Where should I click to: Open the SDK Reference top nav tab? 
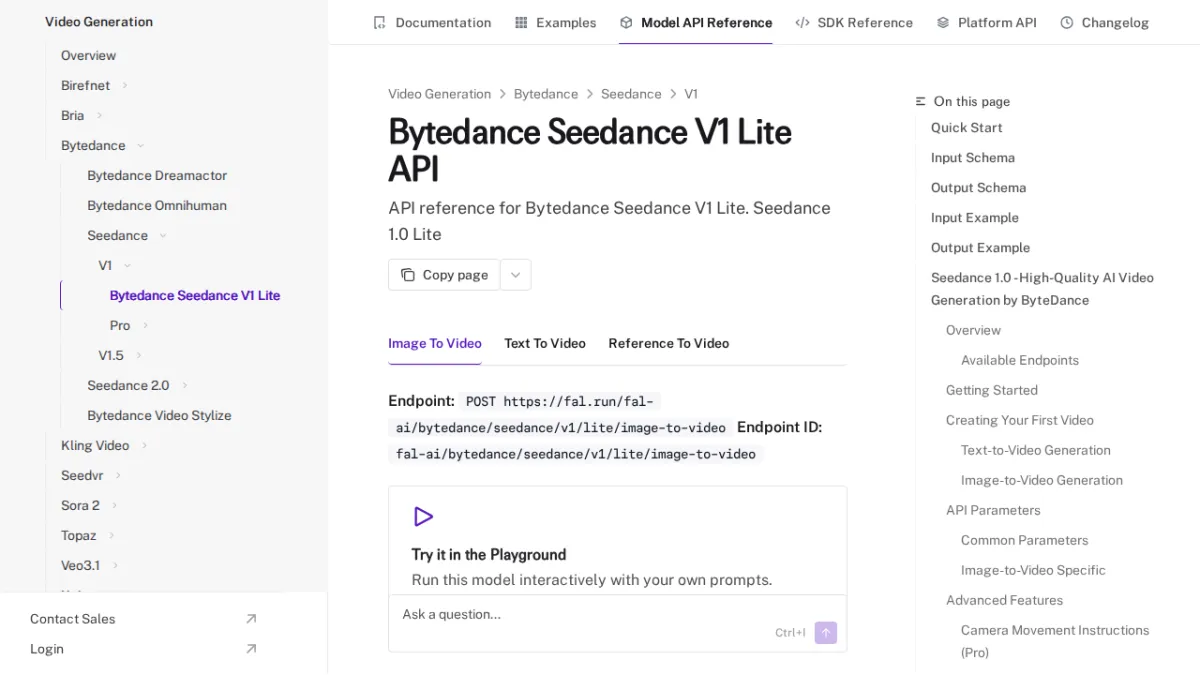pos(854,22)
